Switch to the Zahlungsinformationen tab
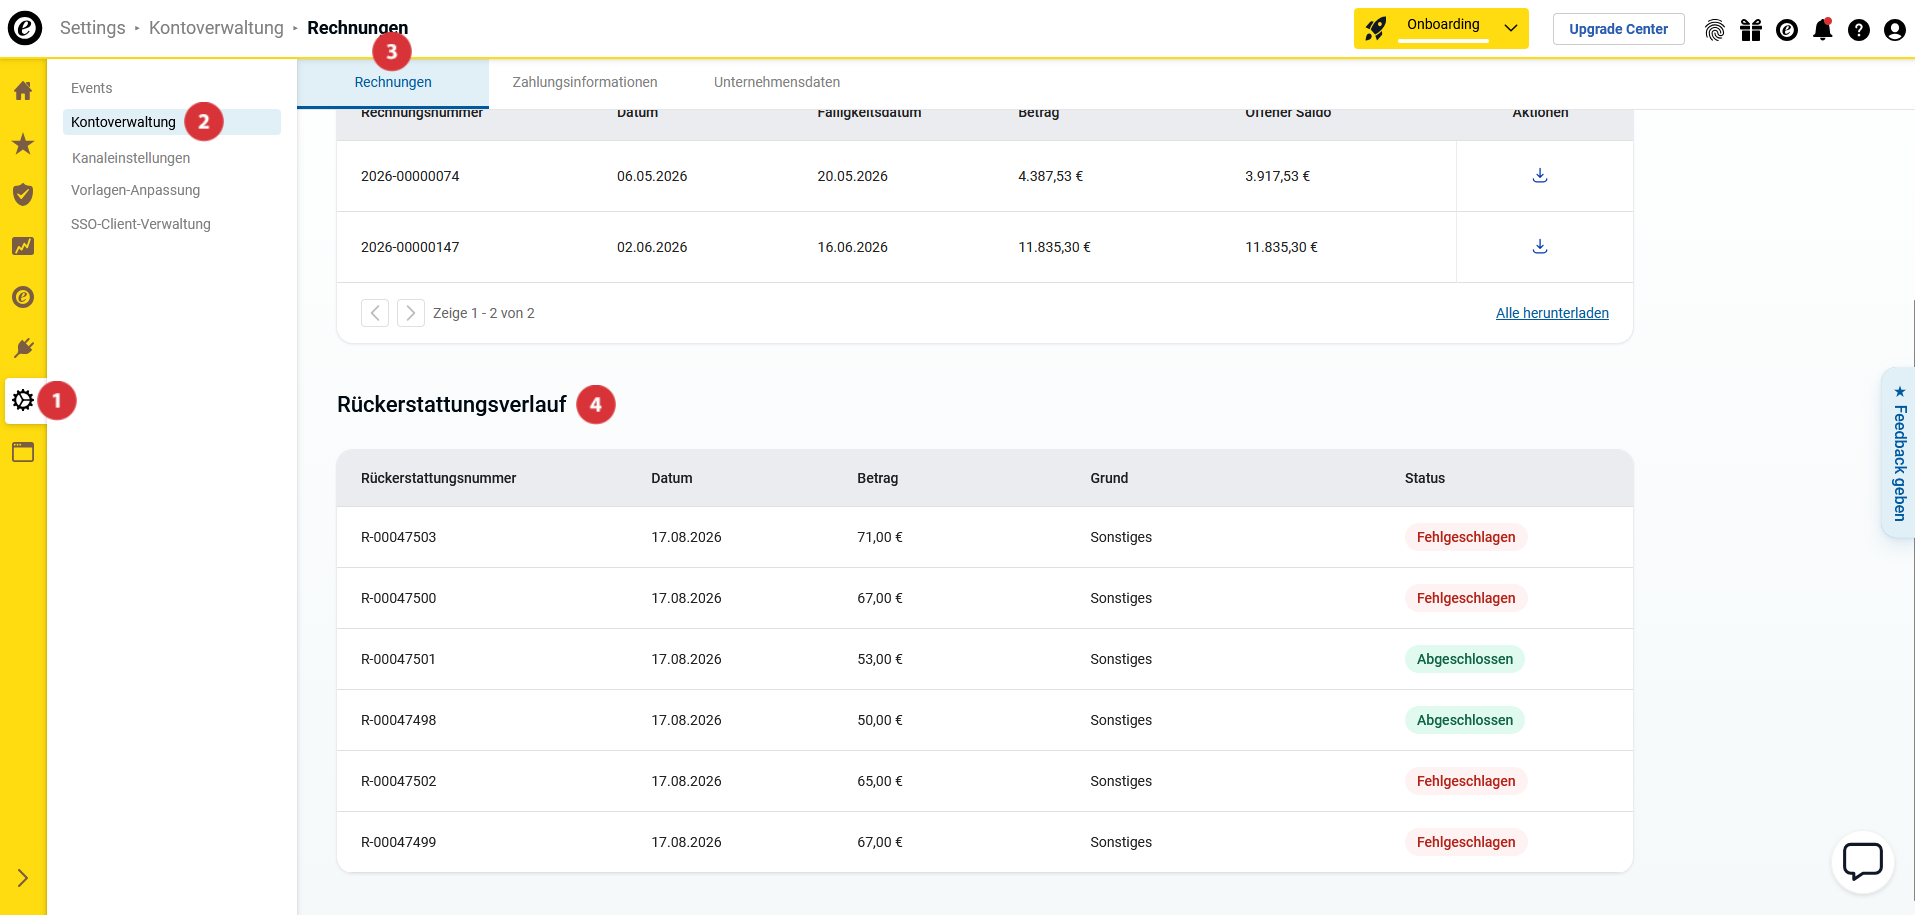The image size is (1915, 915). pos(585,83)
